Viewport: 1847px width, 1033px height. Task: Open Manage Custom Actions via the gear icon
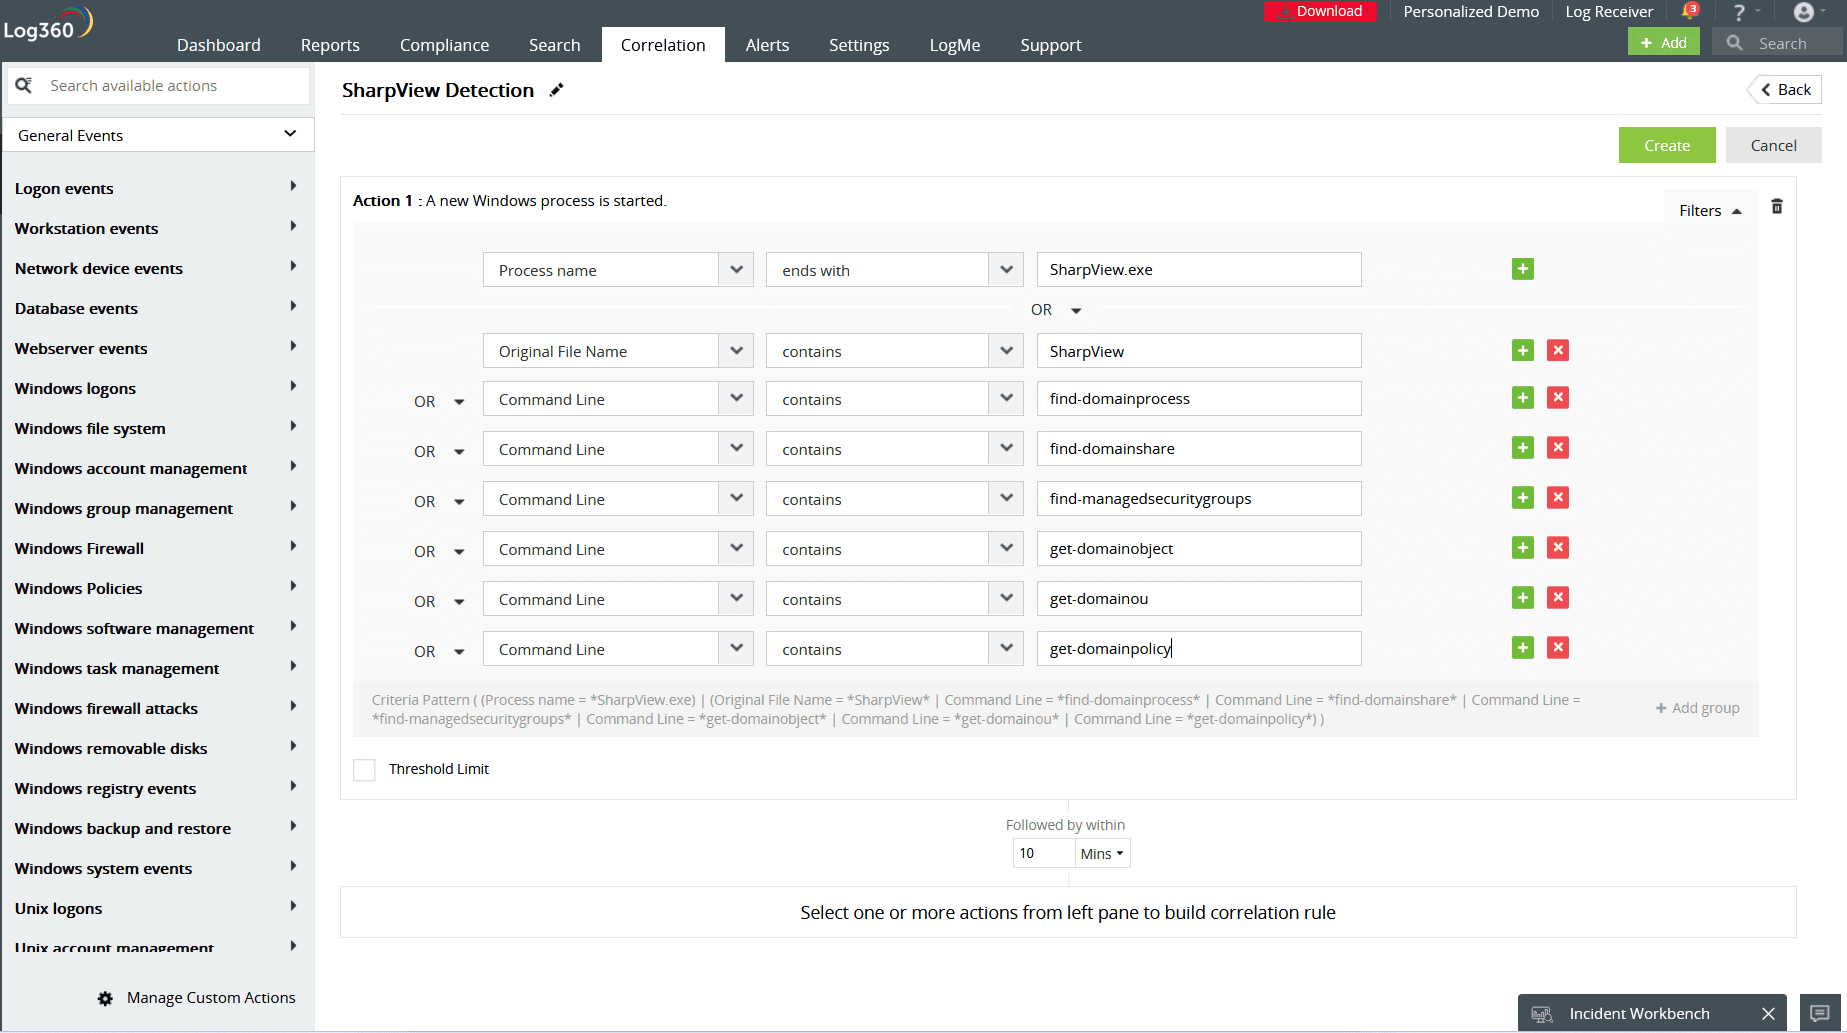(104, 997)
